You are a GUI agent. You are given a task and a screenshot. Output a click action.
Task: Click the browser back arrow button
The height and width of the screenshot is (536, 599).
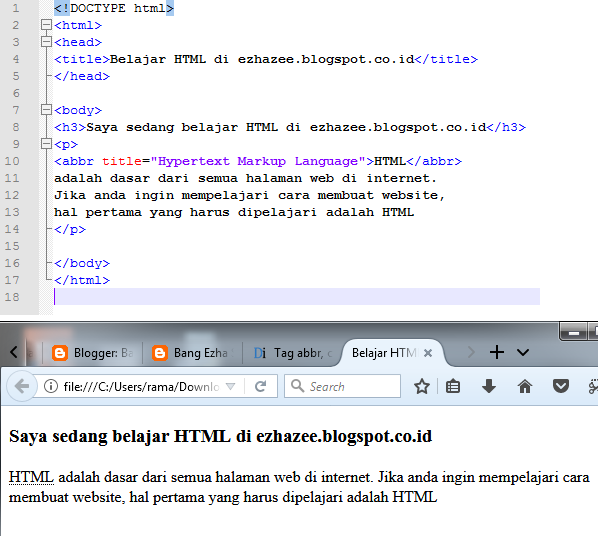pos(22,386)
